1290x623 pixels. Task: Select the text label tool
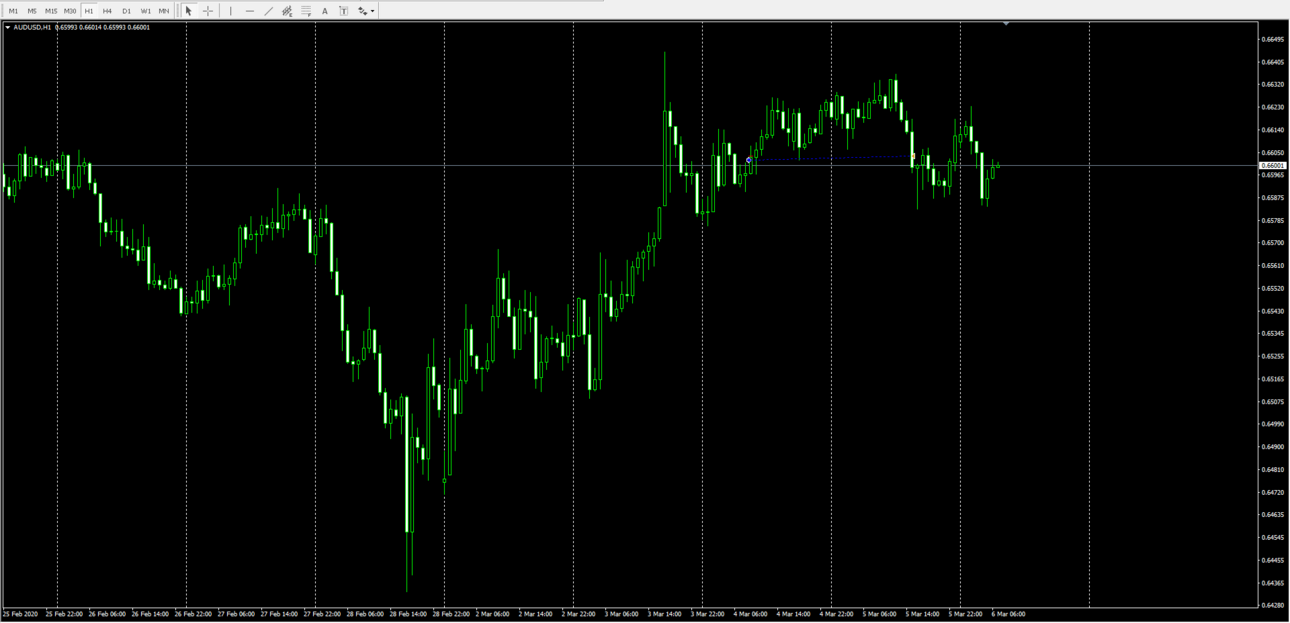pyautogui.click(x=344, y=11)
